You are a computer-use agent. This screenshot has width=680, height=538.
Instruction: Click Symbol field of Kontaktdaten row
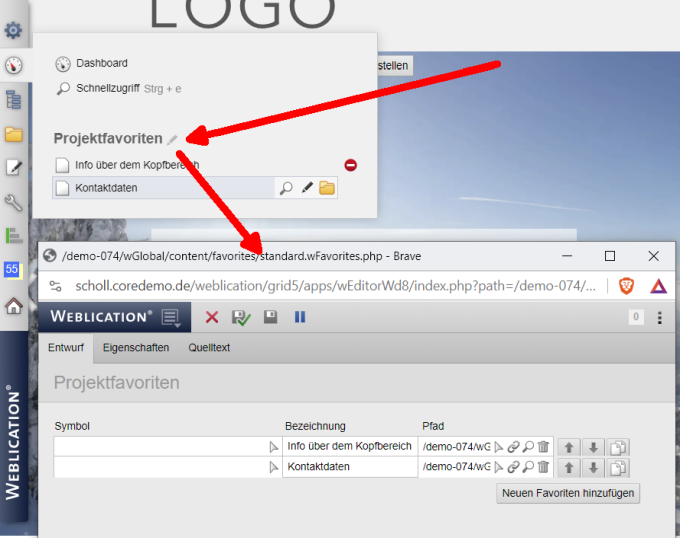(160, 467)
